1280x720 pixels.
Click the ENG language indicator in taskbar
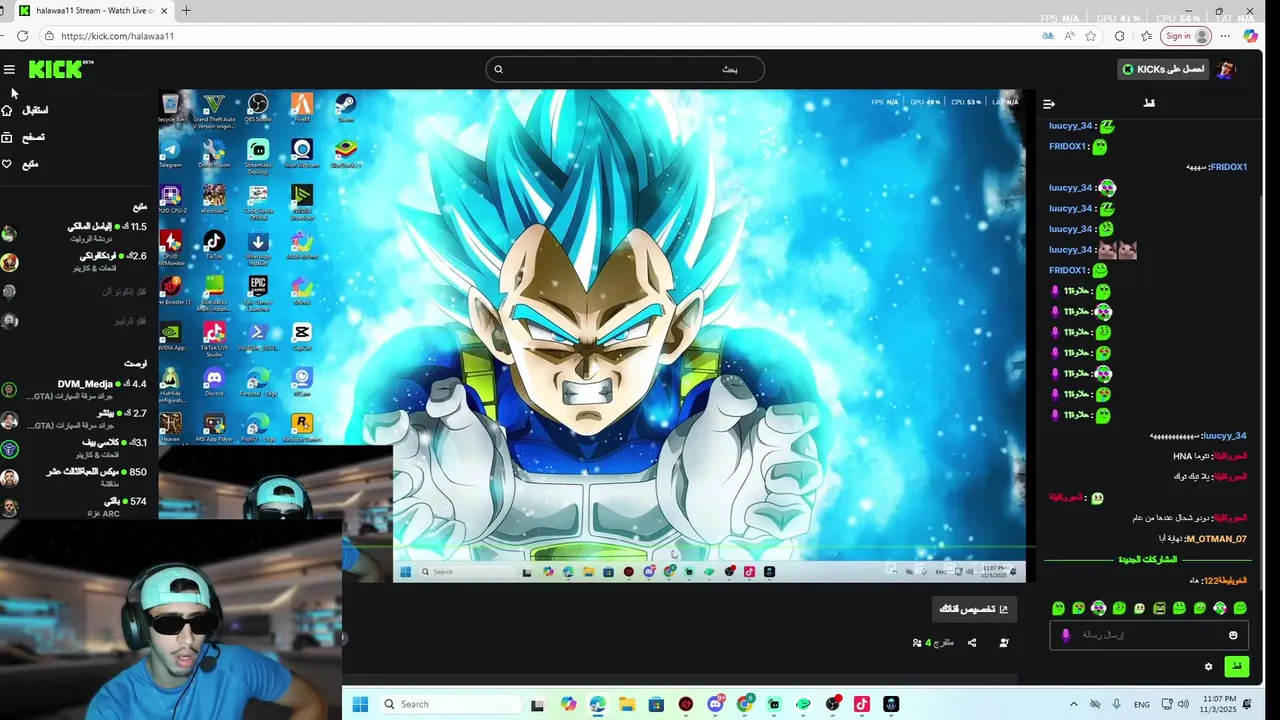click(1141, 704)
